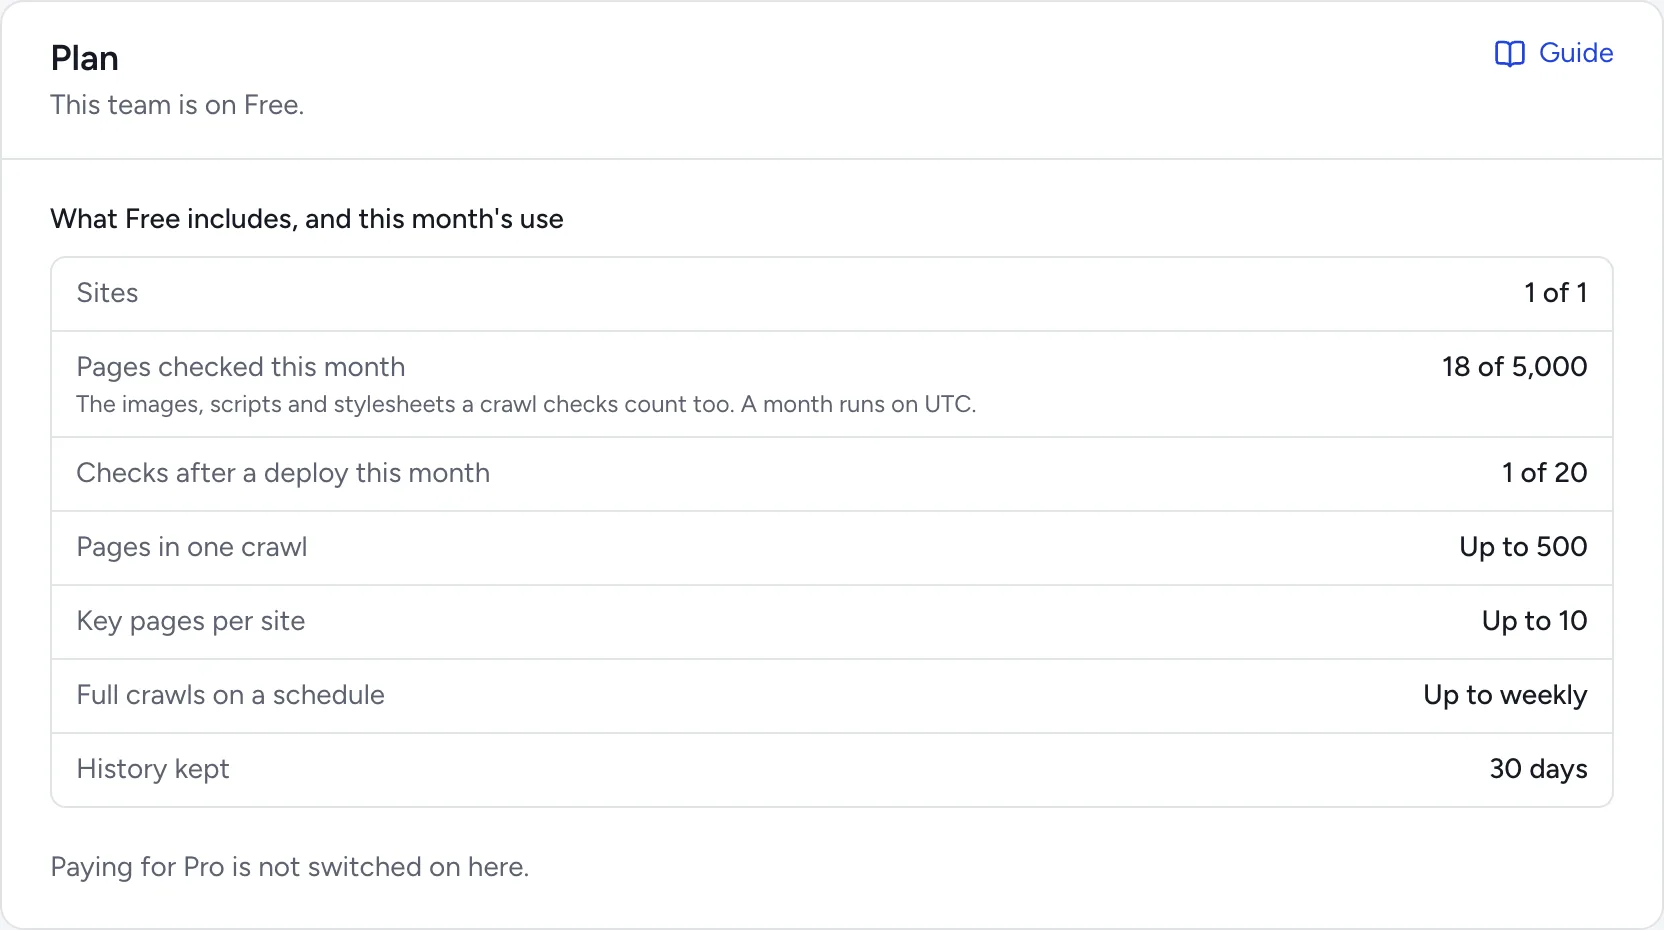
Task: Click the "Up to 10" value
Action: point(1534,621)
